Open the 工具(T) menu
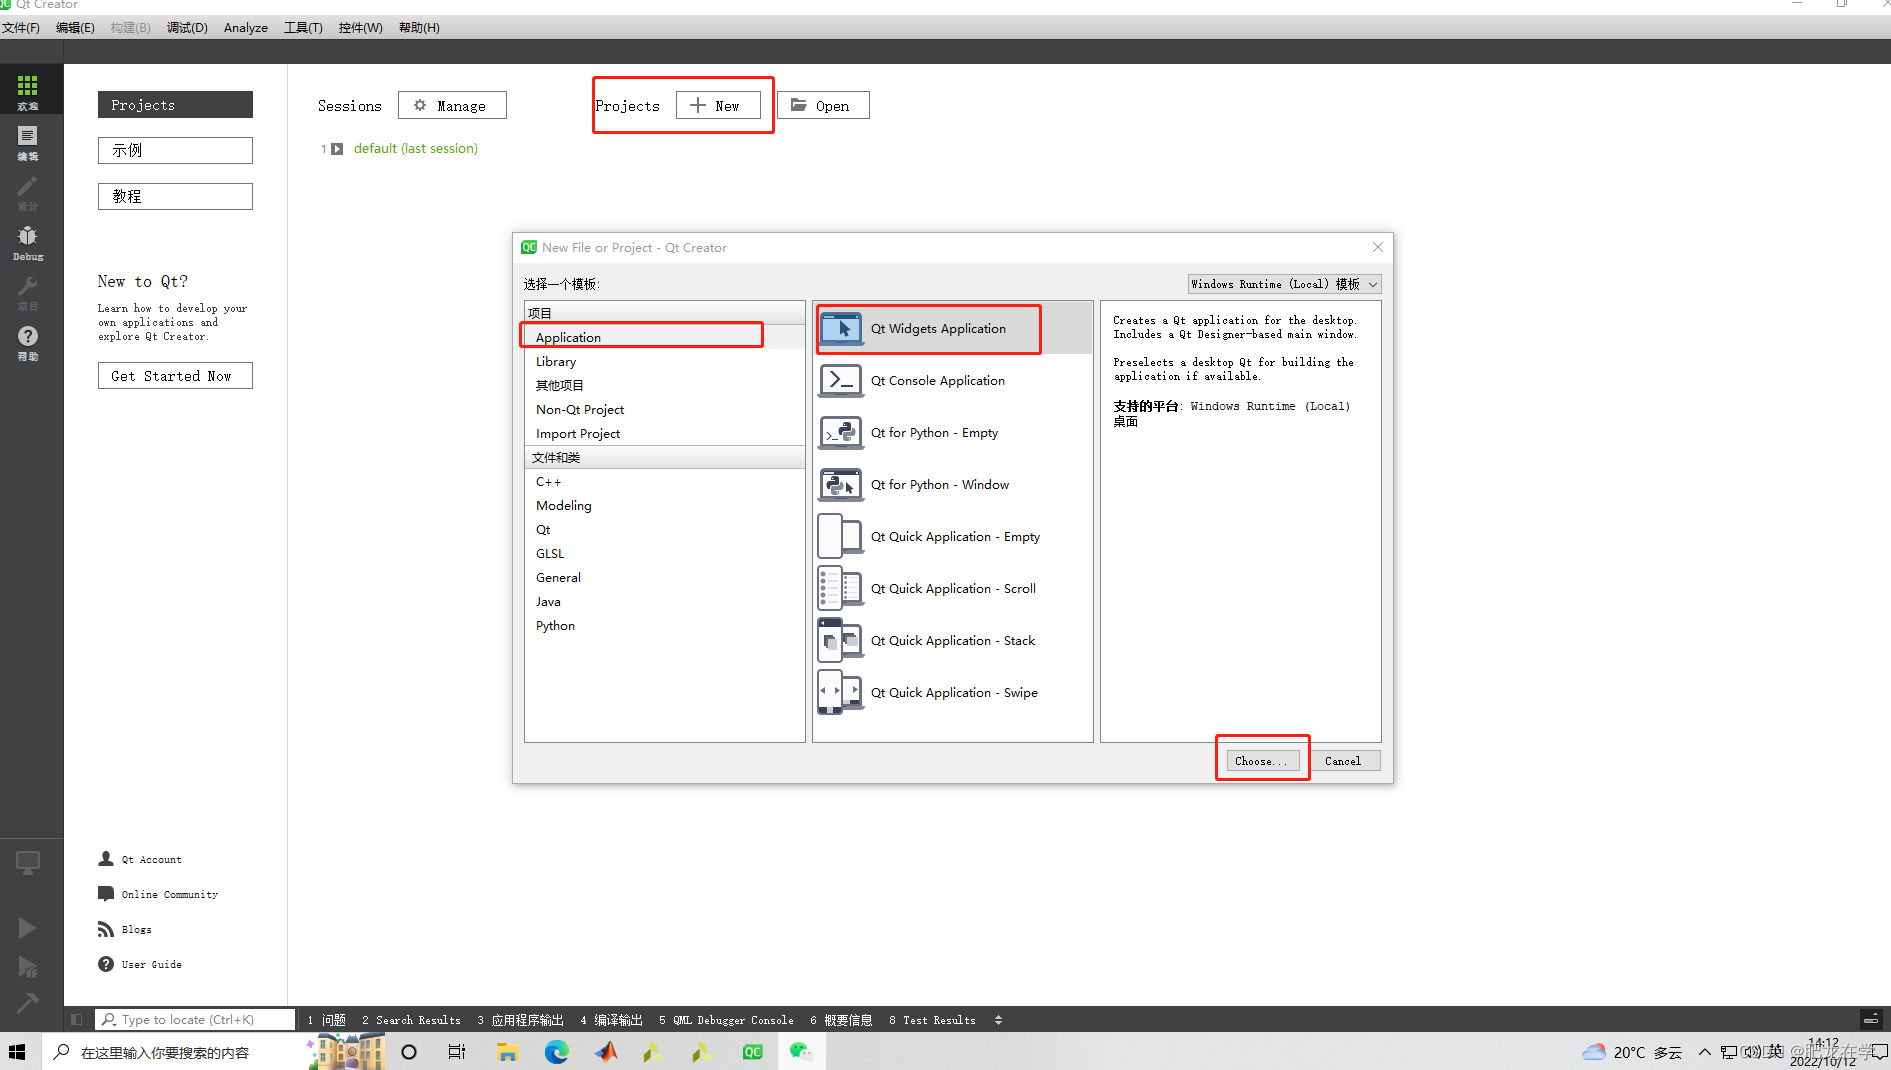The height and width of the screenshot is (1070, 1891). 303,27
